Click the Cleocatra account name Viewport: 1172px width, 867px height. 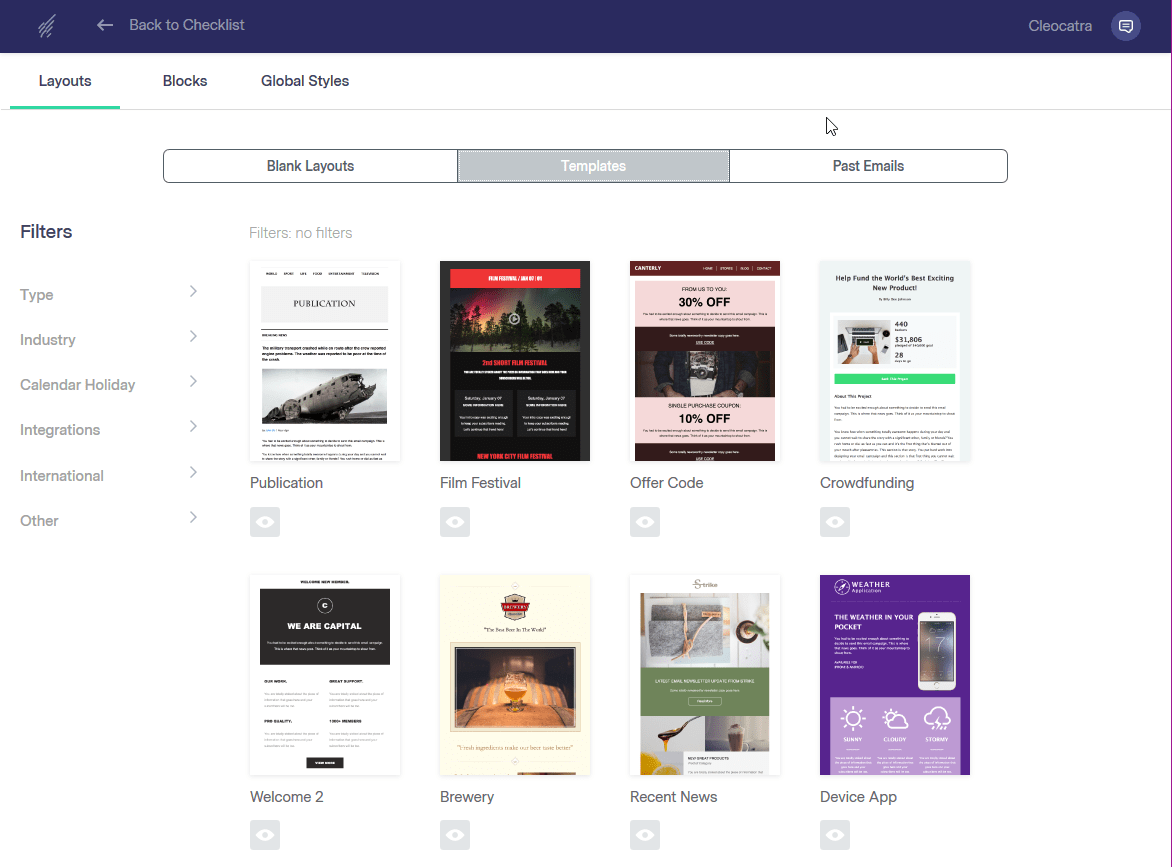(x=1060, y=26)
